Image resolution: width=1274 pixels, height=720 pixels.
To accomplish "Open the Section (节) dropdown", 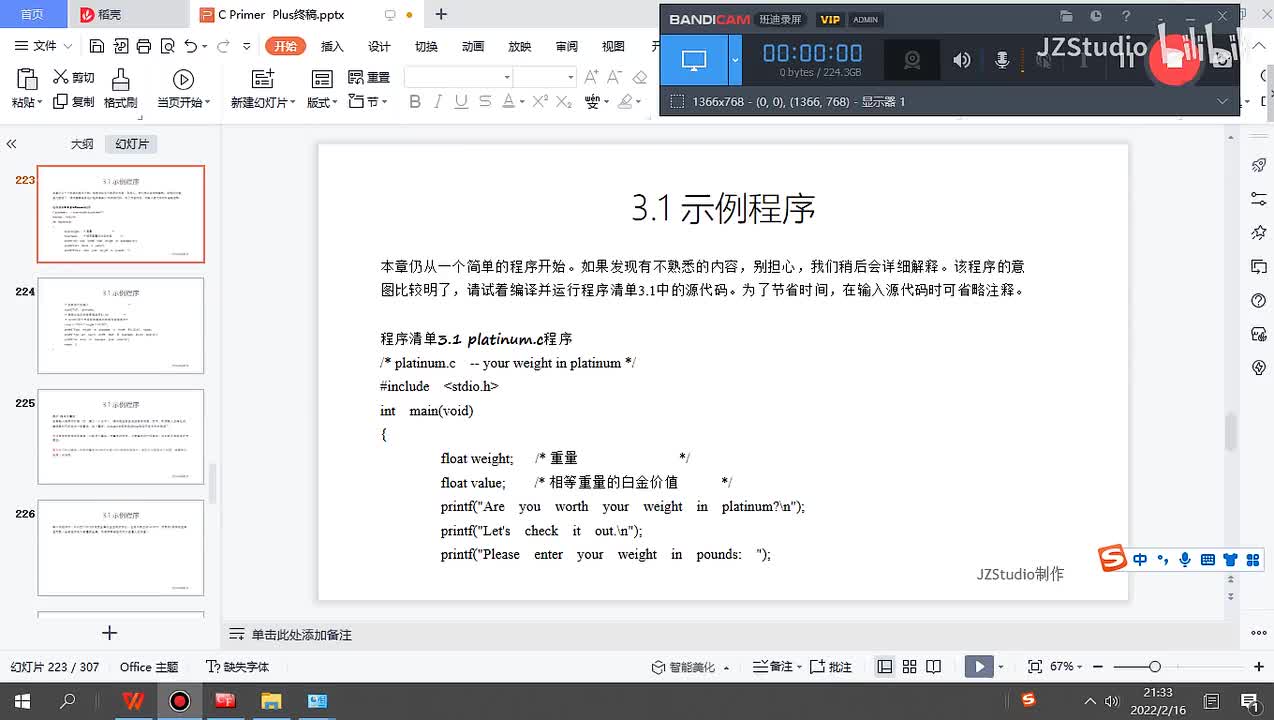I will (x=368, y=102).
